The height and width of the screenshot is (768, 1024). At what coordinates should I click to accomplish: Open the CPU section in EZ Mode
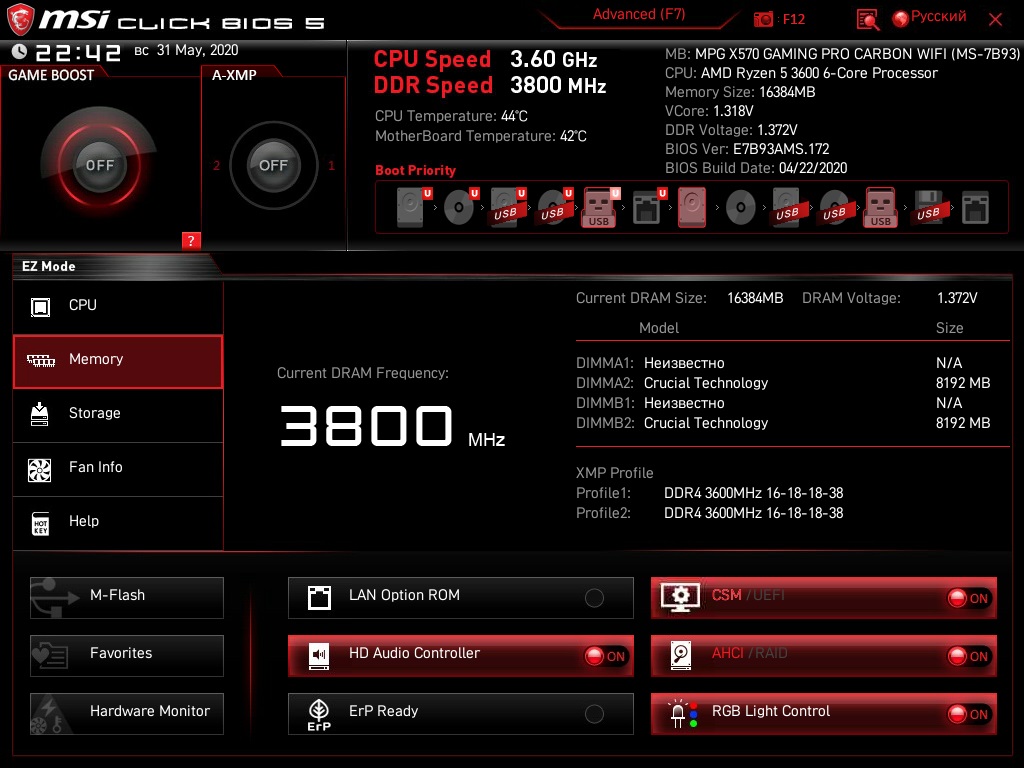118,306
